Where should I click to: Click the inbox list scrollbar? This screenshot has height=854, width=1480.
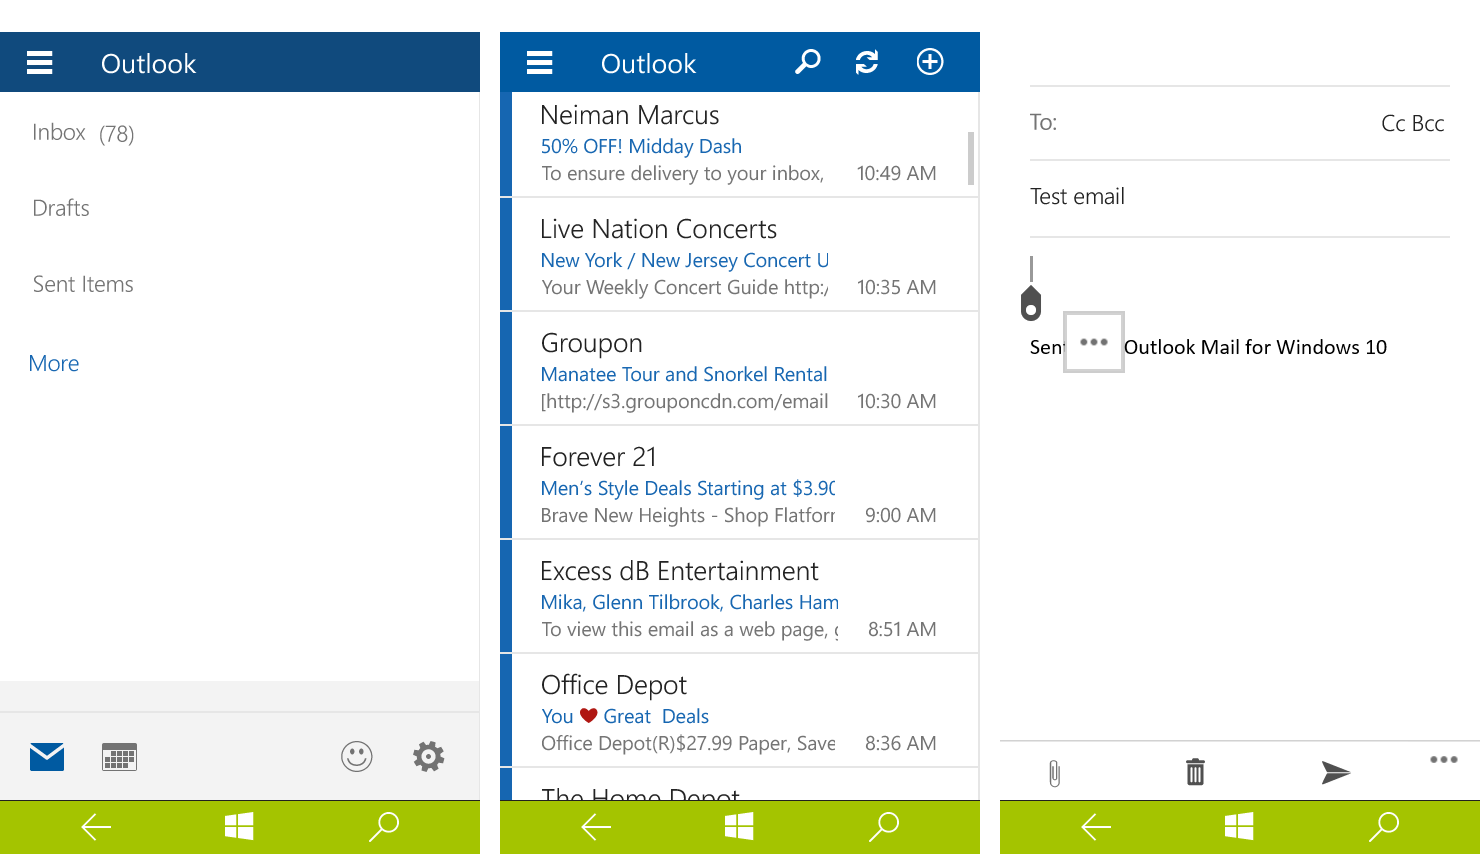tap(971, 158)
